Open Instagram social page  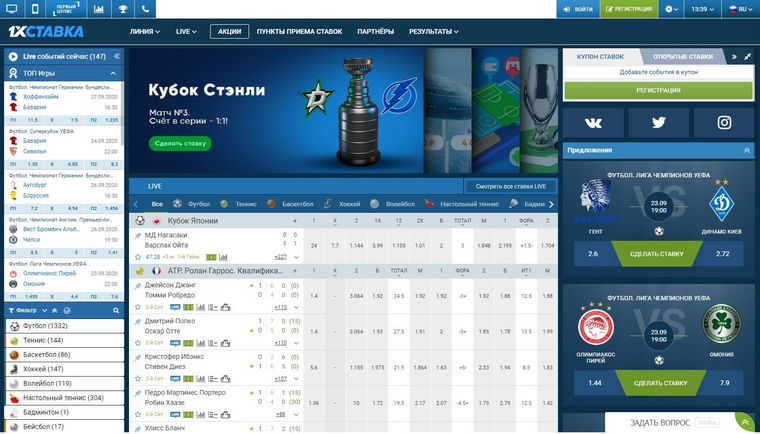coord(724,123)
